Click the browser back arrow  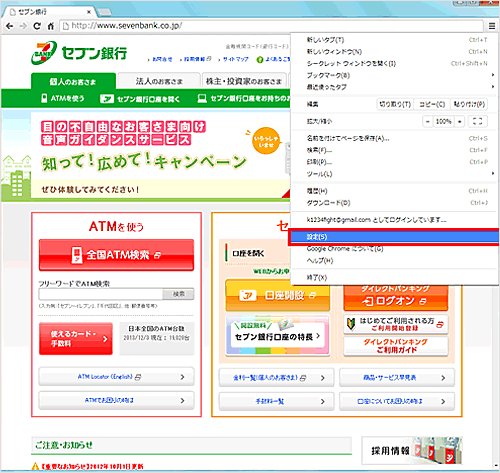[x=10, y=26]
